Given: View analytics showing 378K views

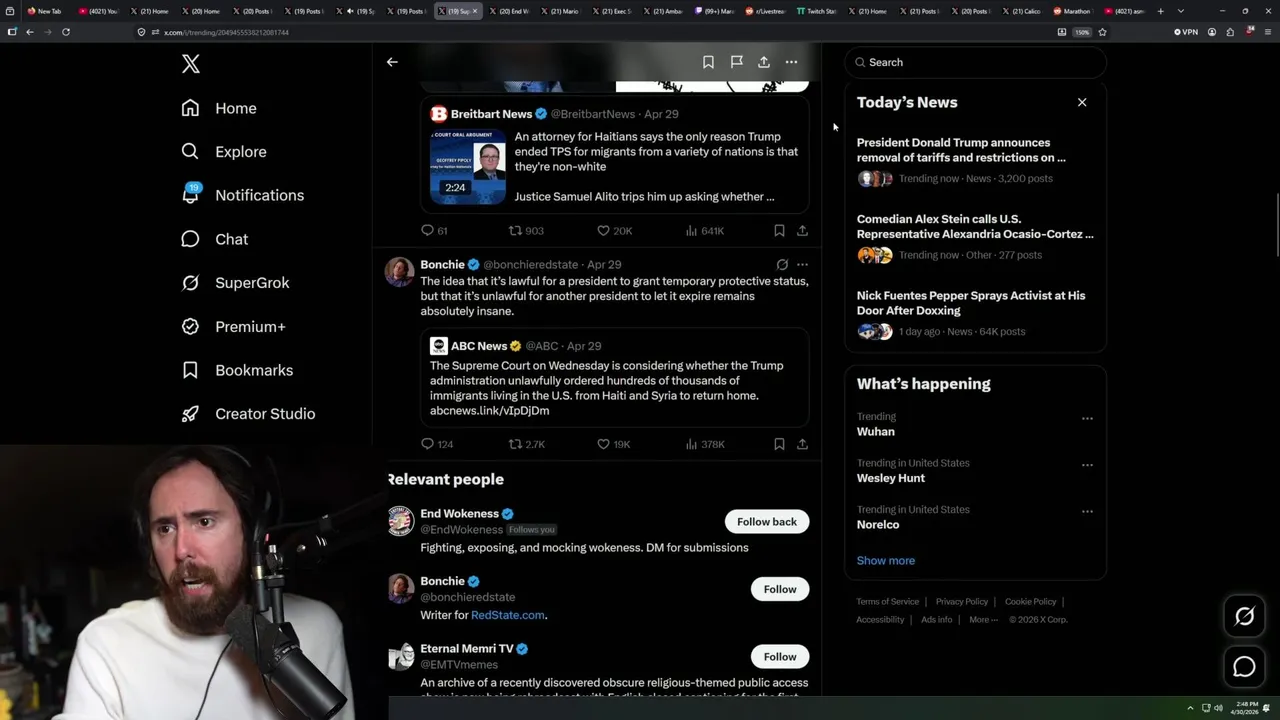Looking at the screenshot, I should [x=704, y=444].
